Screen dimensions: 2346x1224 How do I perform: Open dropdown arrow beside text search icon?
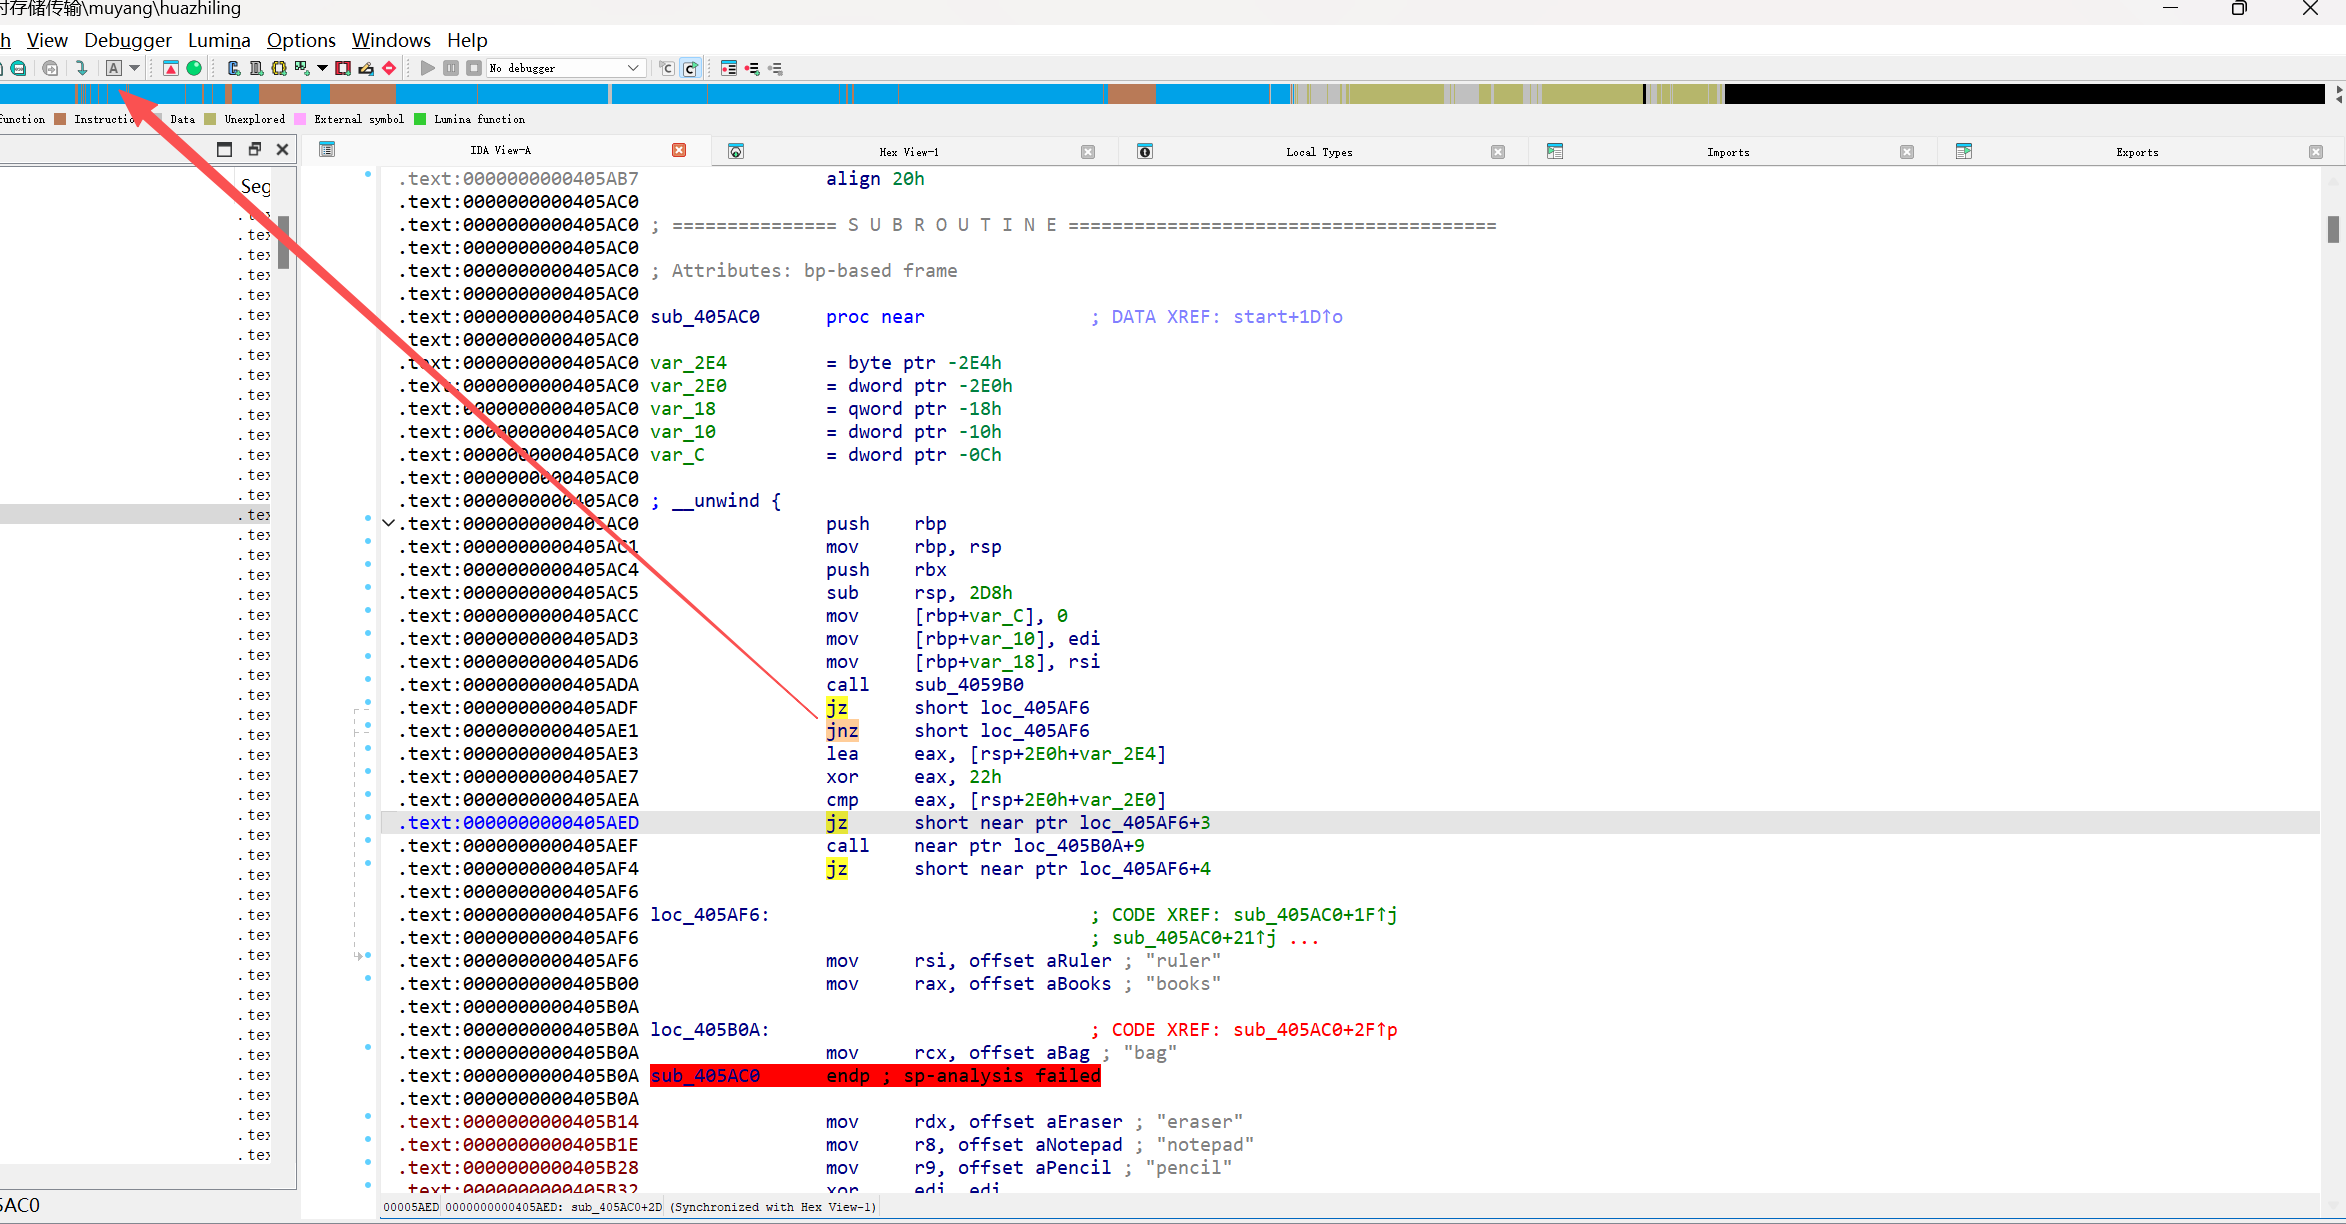pyautogui.click(x=134, y=68)
